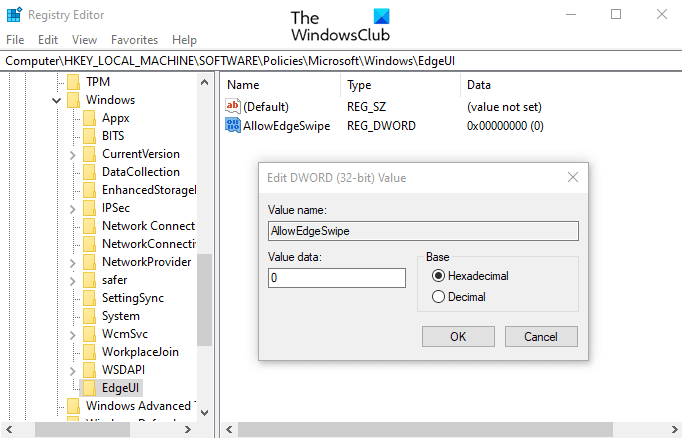
Task: Click the WcmSvc folder icon
Action: pyautogui.click(x=90, y=334)
